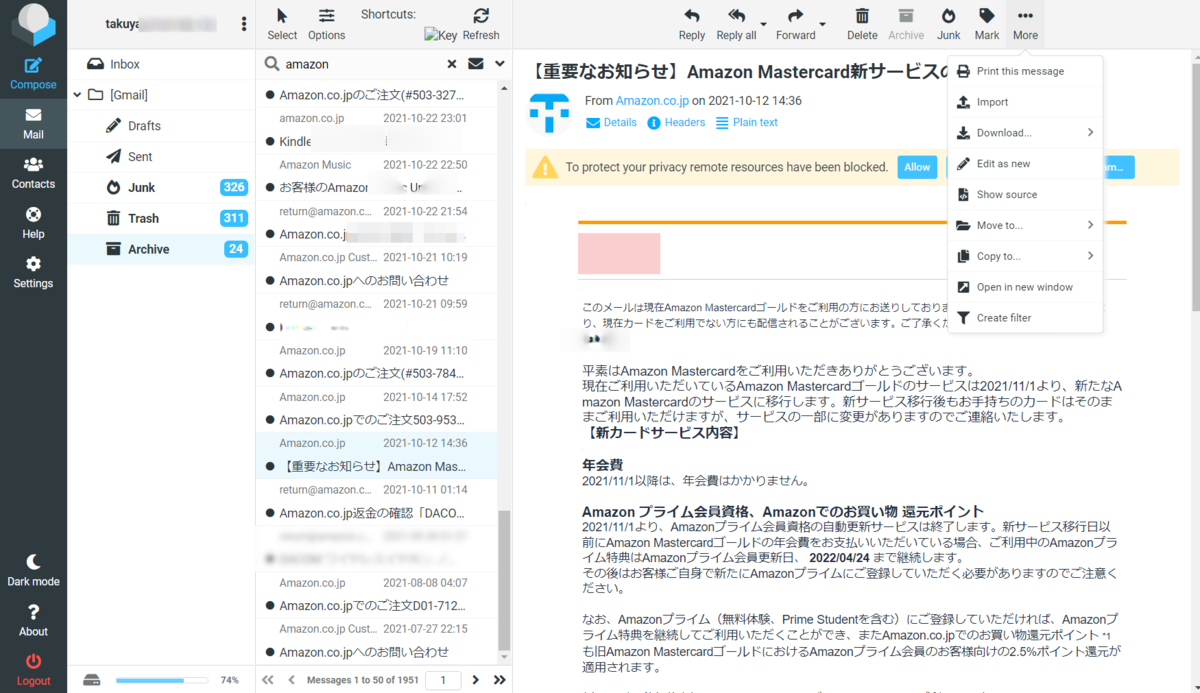Click the search magnifier icon
Image resolution: width=1200 pixels, height=693 pixels.
click(x=271, y=64)
